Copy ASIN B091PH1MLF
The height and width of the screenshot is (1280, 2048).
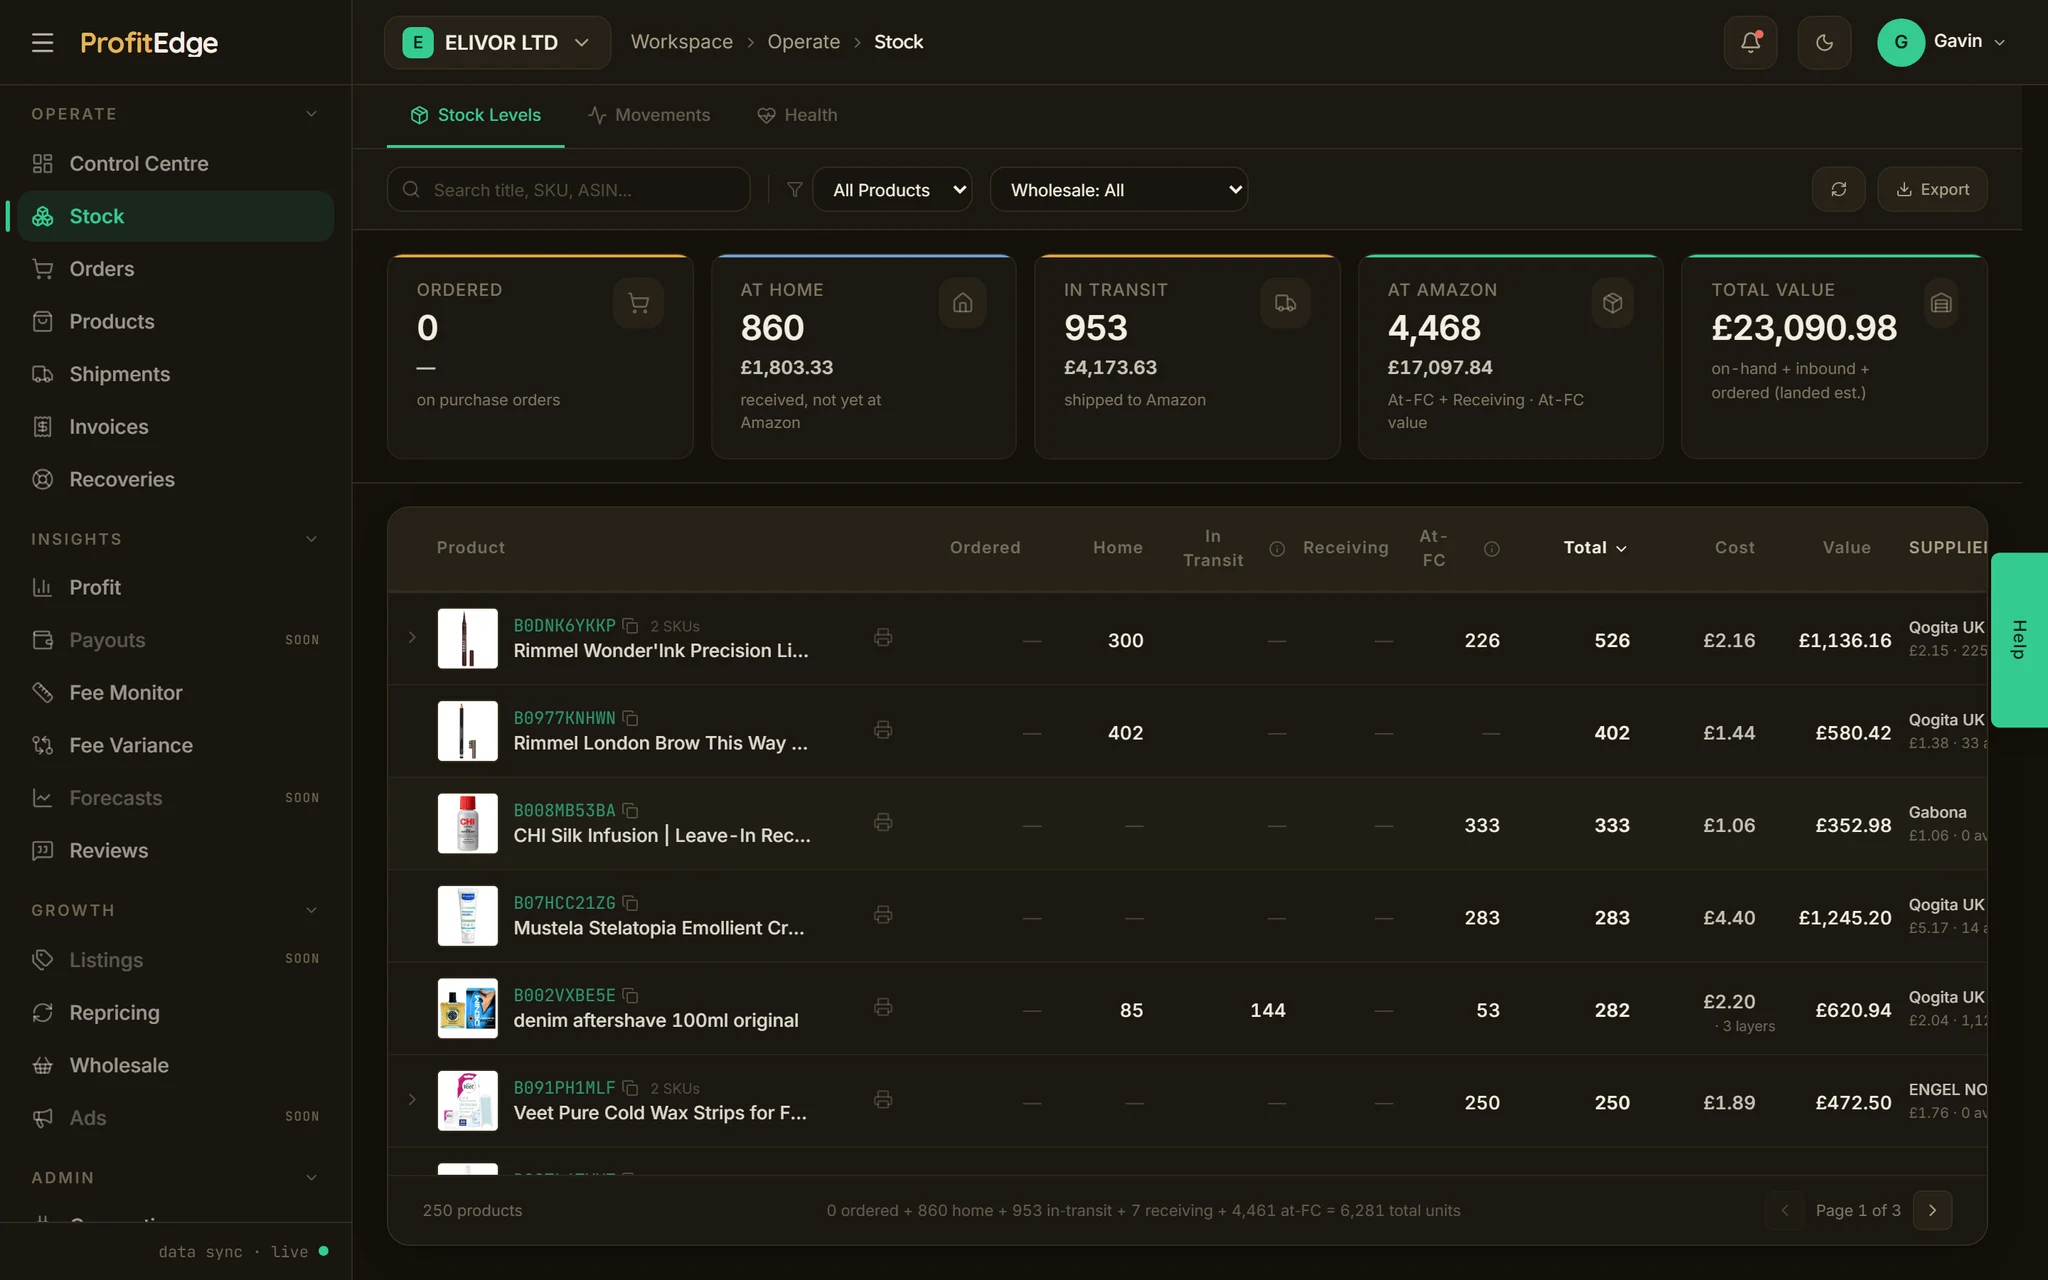pos(630,1088)
